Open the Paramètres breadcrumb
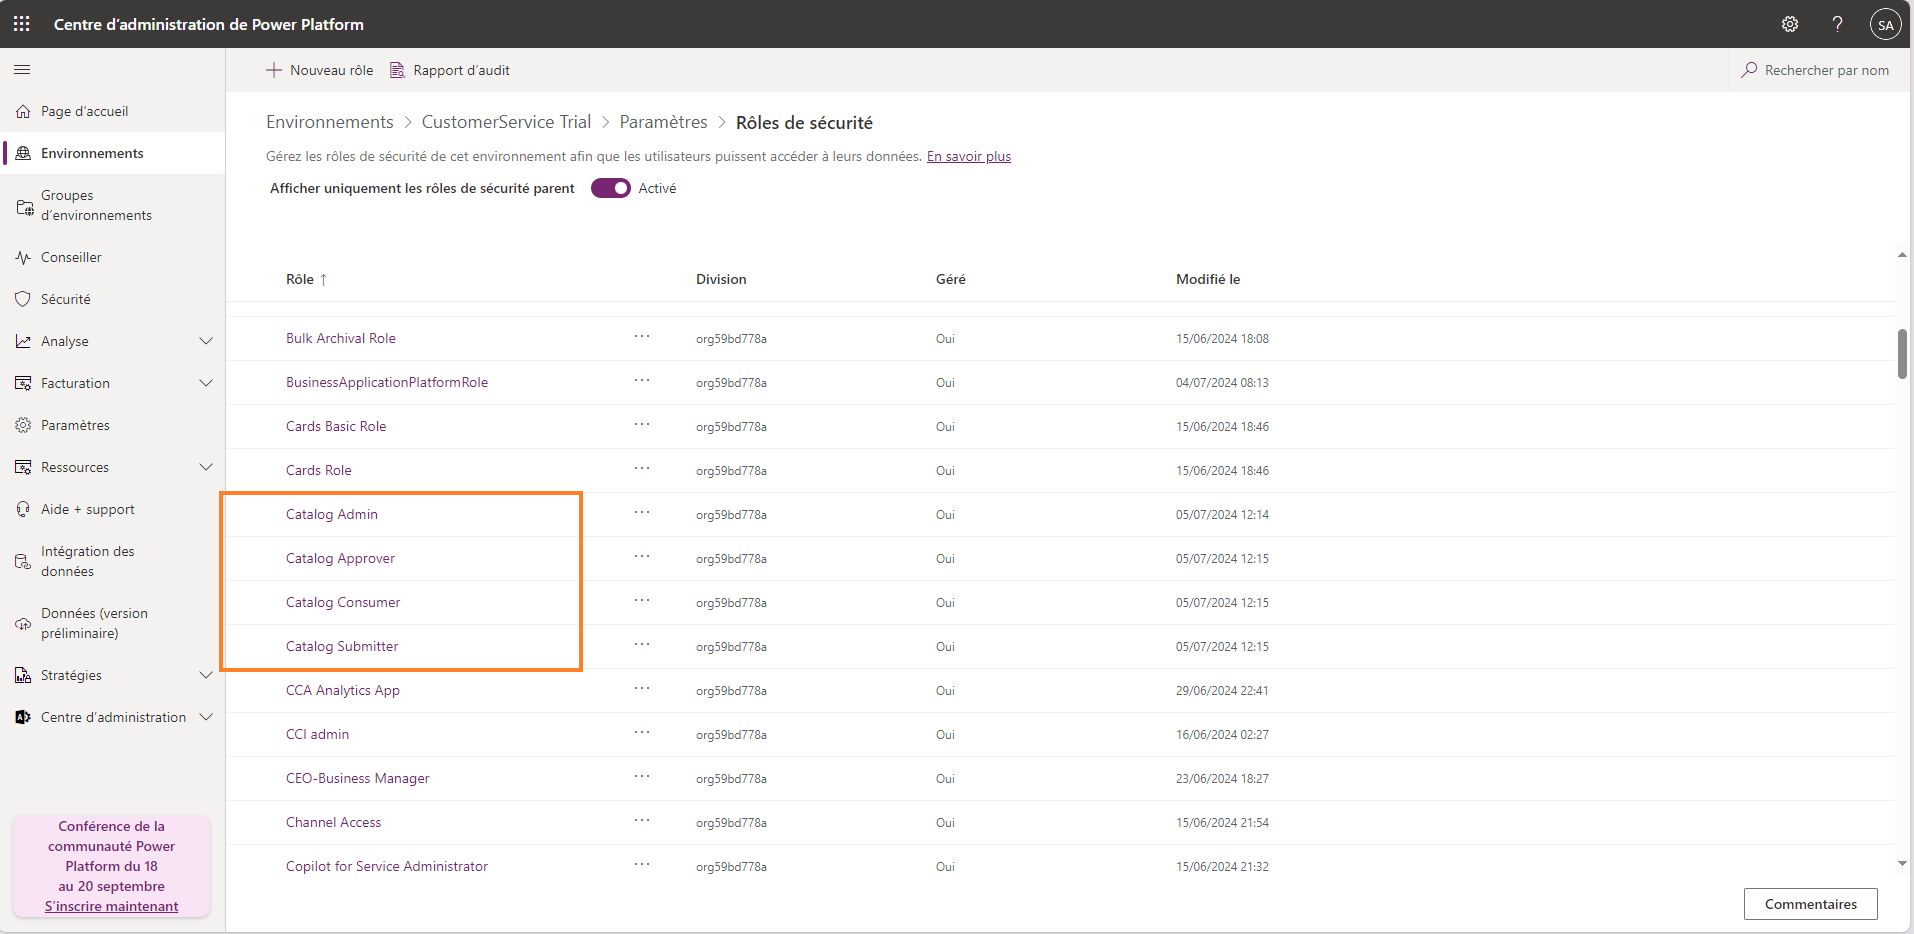Screen dimensions: 1914x934 (x=663, y=122)
